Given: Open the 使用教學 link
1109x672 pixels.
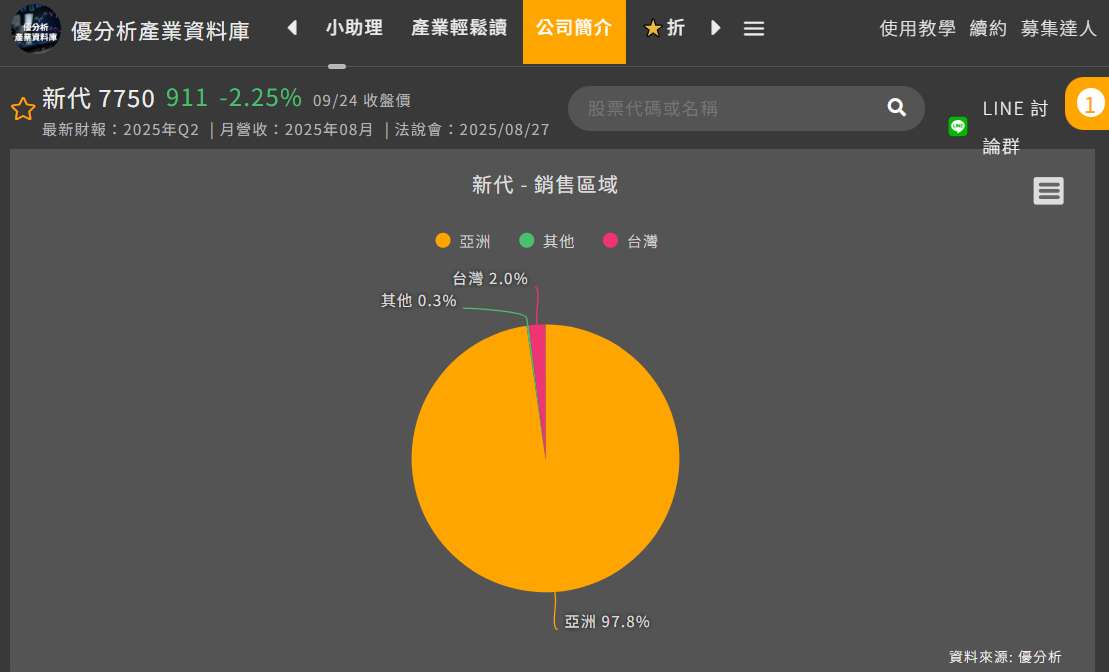Looking at the screenshot, I should coord(917,29).
